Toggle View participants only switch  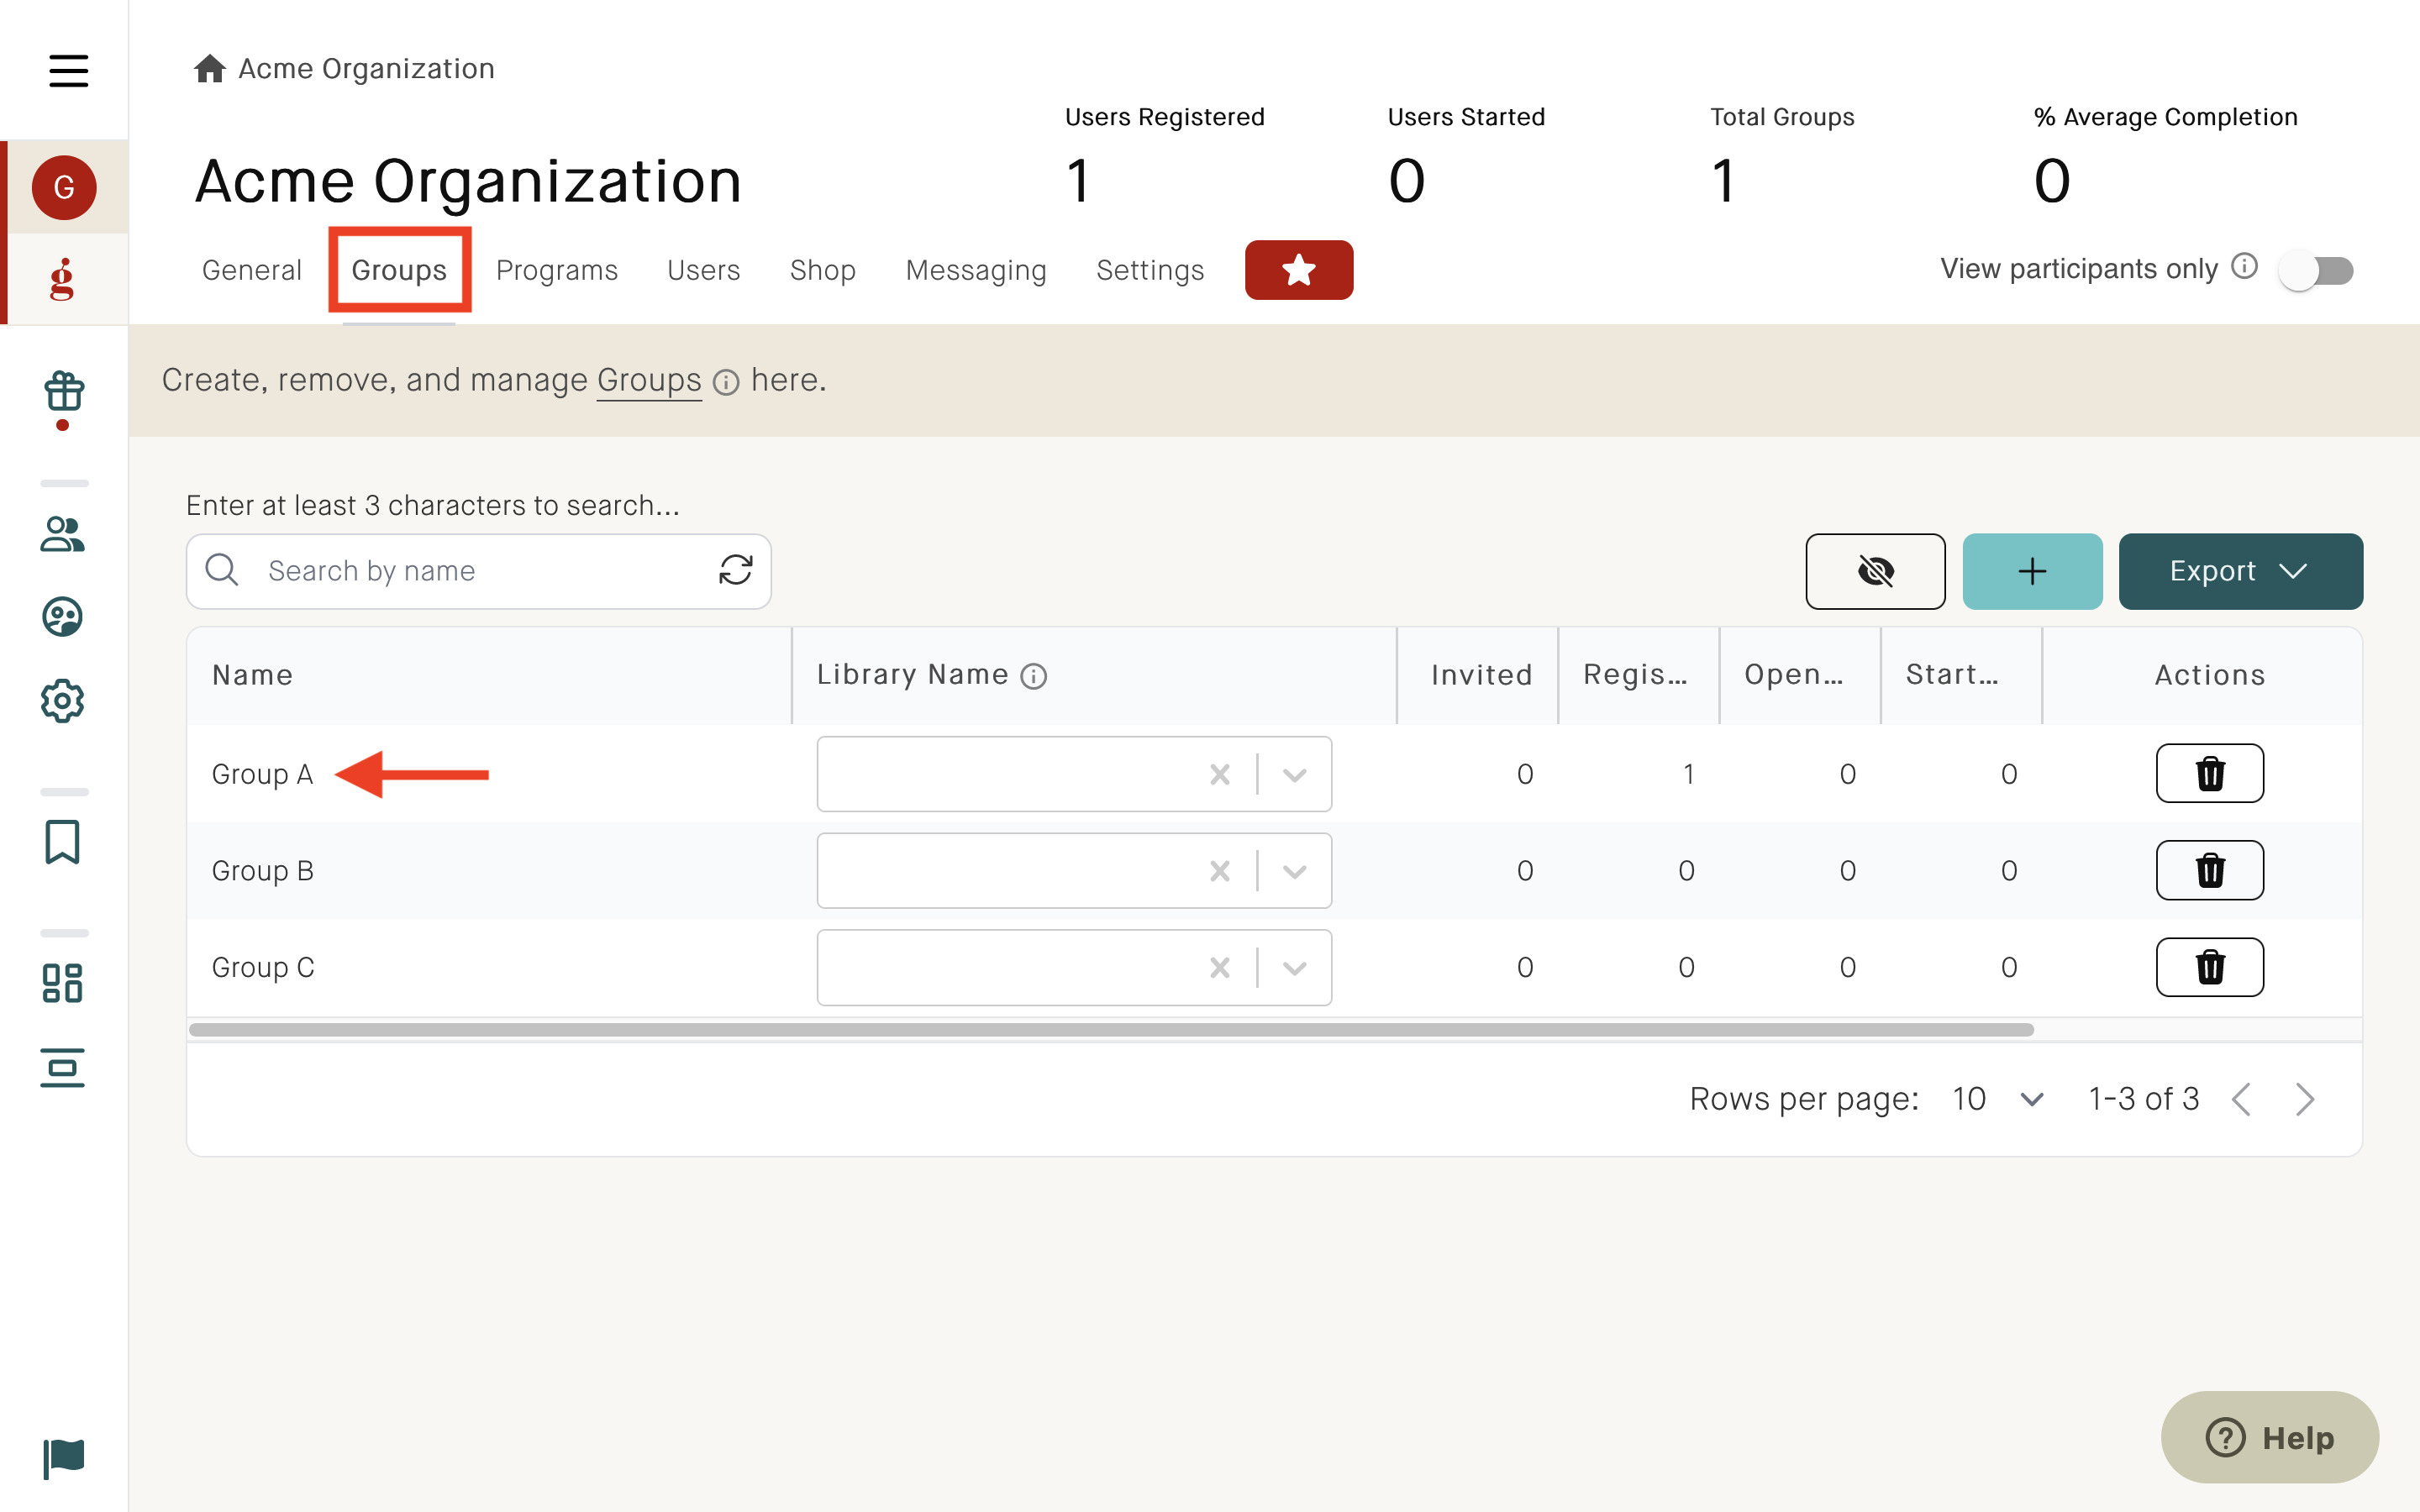tap(2316, 270)
